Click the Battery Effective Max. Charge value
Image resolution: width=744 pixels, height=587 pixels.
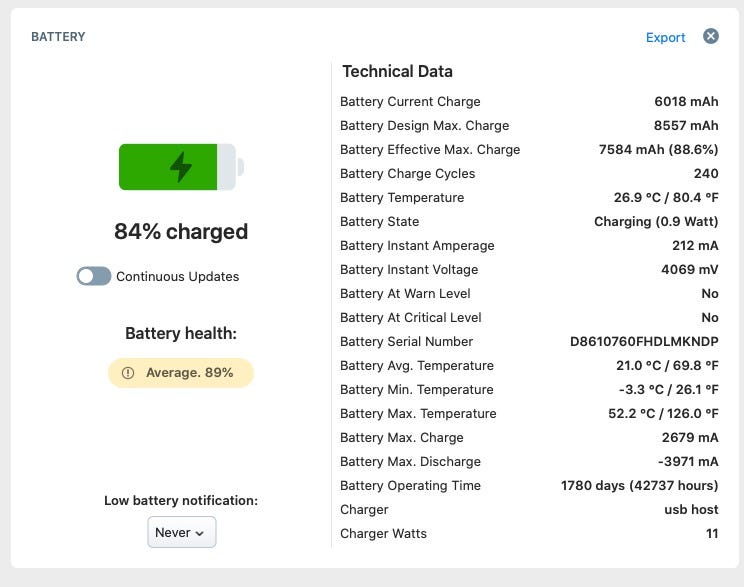click(658, 149)
